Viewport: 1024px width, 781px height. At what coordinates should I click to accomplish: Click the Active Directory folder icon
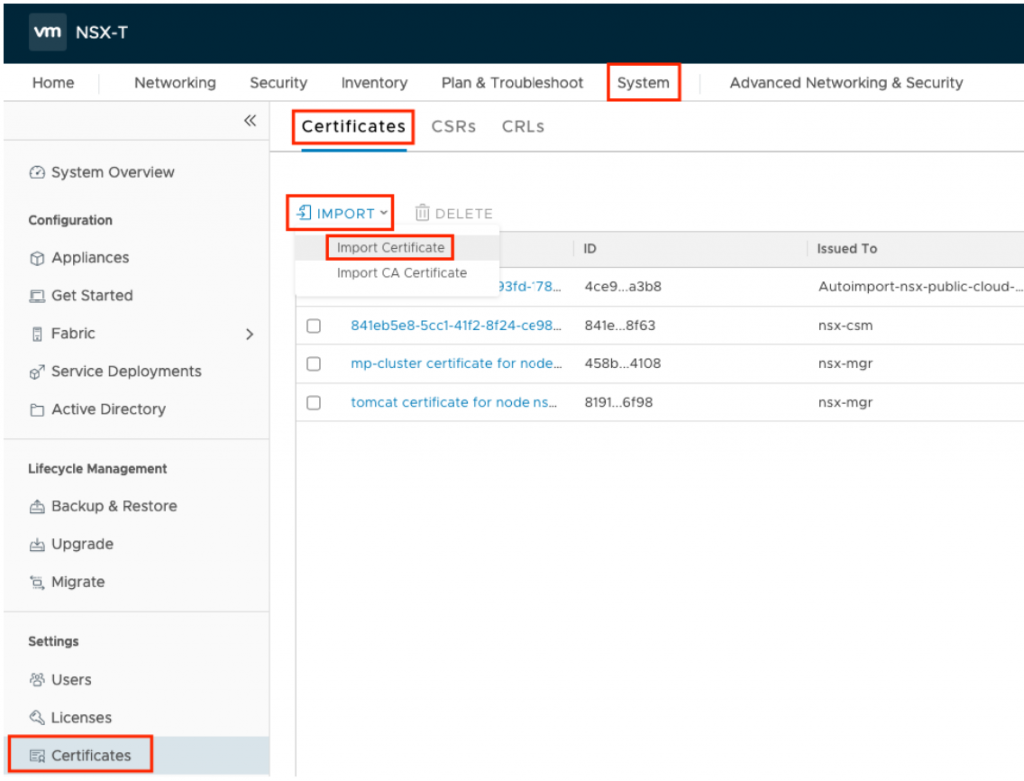[37, 409]
